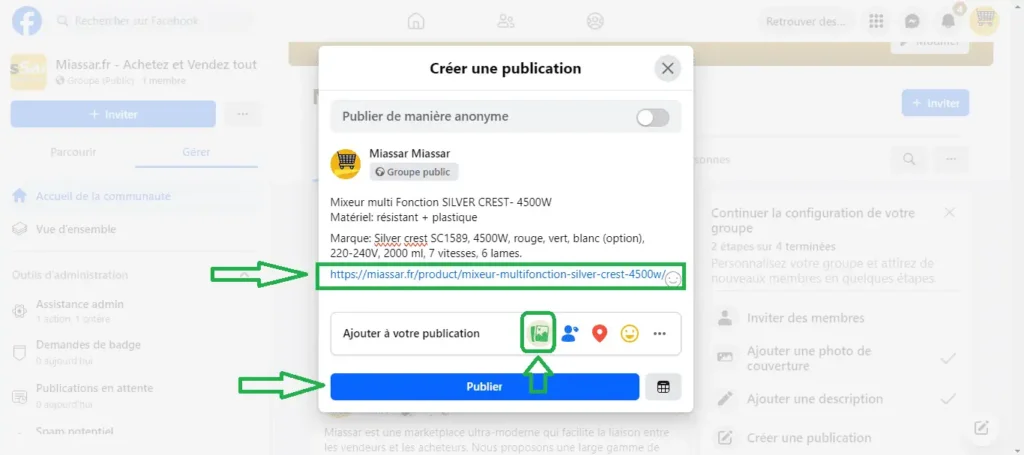1024x455 pixels.
Task: Open the schedule post button beside Publier
Action: pyautogui.click(x=662, y=387)
